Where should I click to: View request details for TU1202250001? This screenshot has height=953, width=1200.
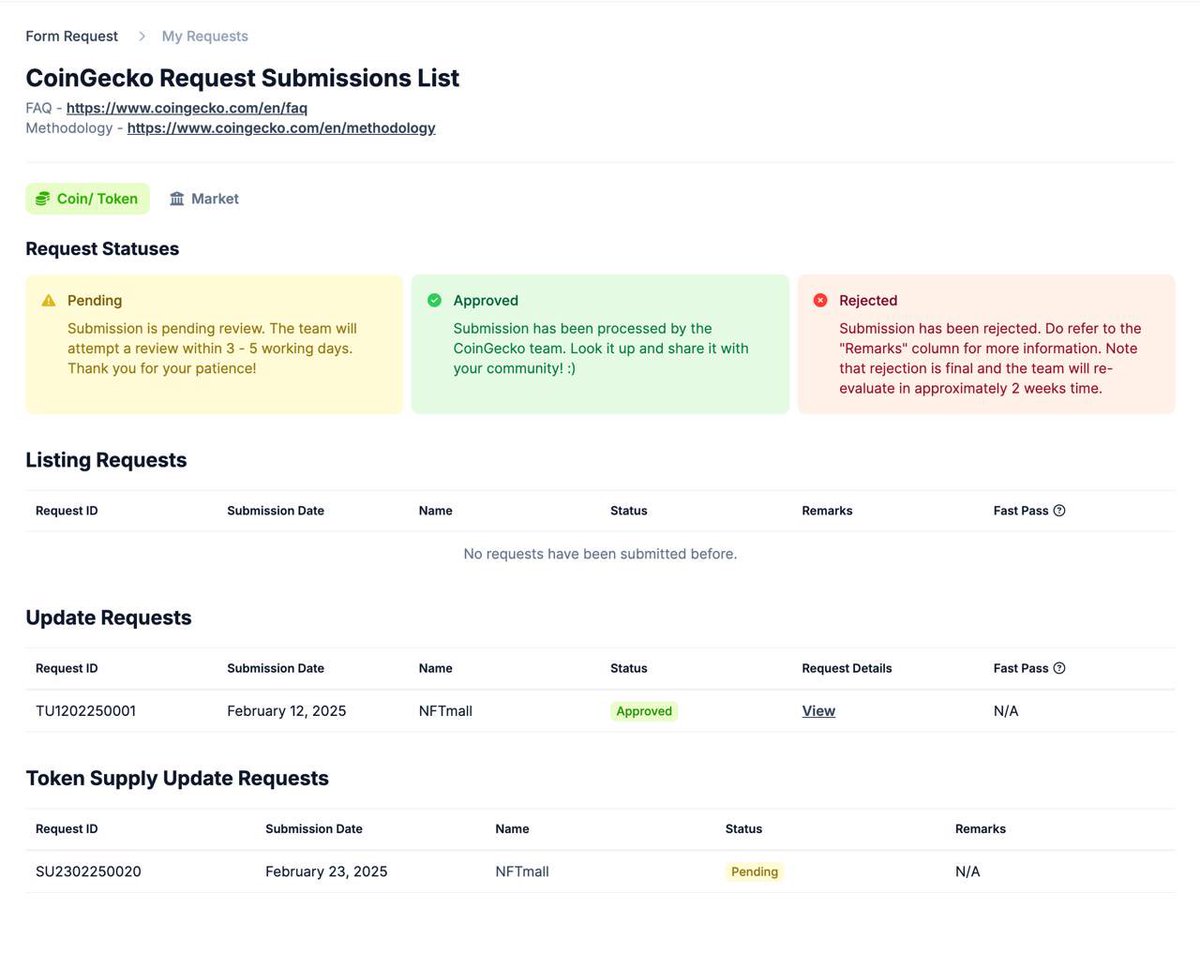pos(818,711)
